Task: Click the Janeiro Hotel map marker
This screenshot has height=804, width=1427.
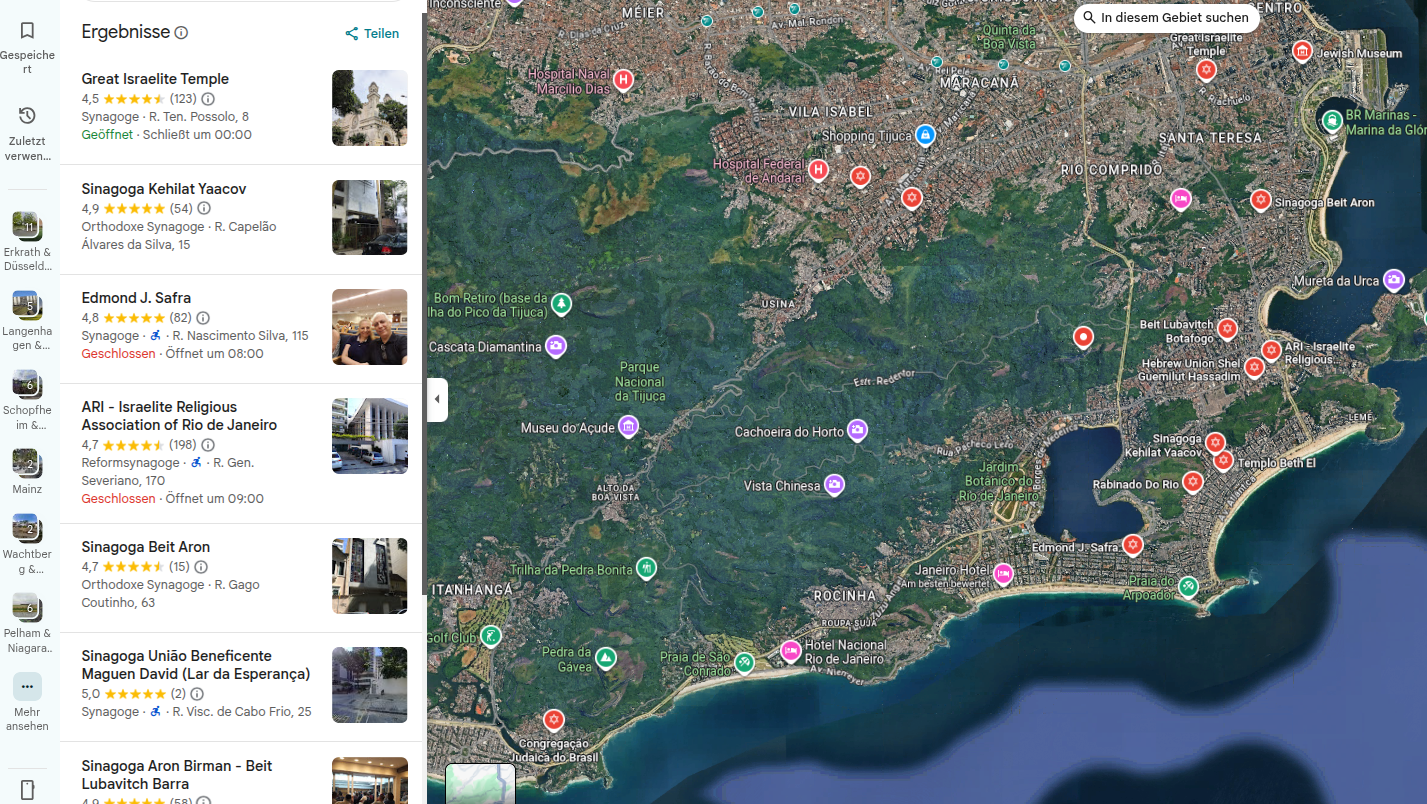Action: tap(1003, 574)
